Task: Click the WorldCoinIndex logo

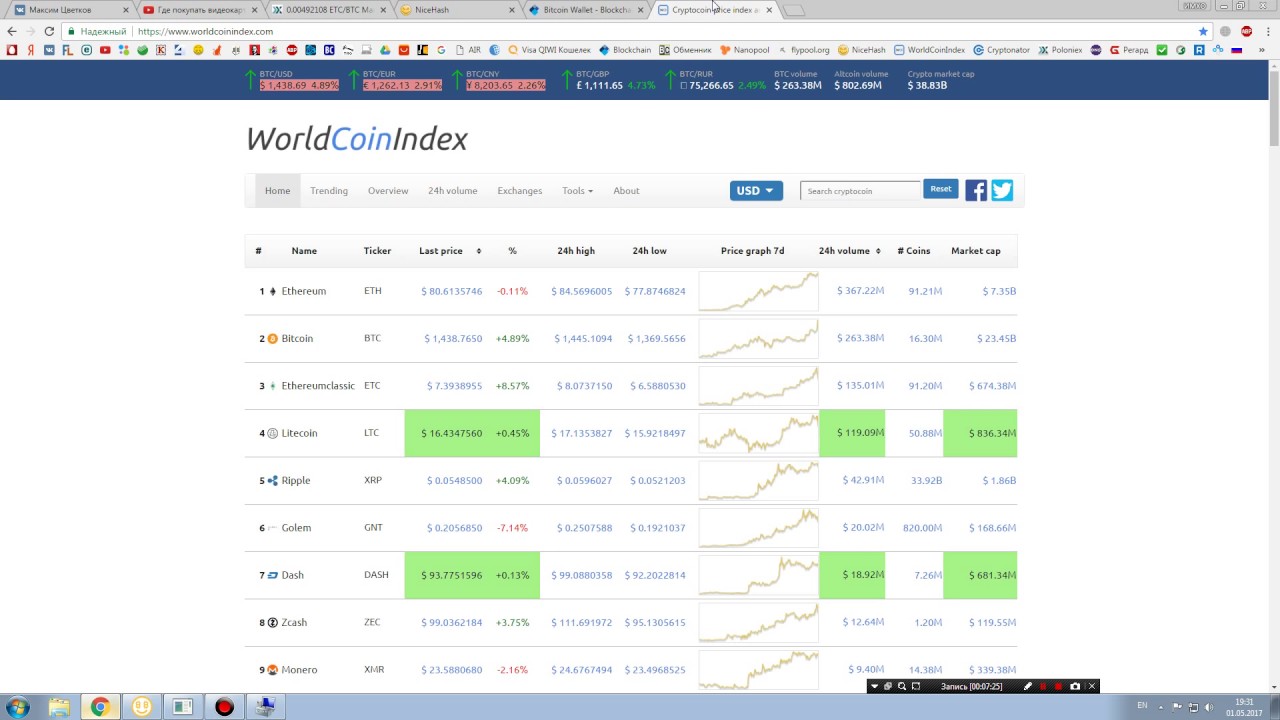Action: point(357,139)
